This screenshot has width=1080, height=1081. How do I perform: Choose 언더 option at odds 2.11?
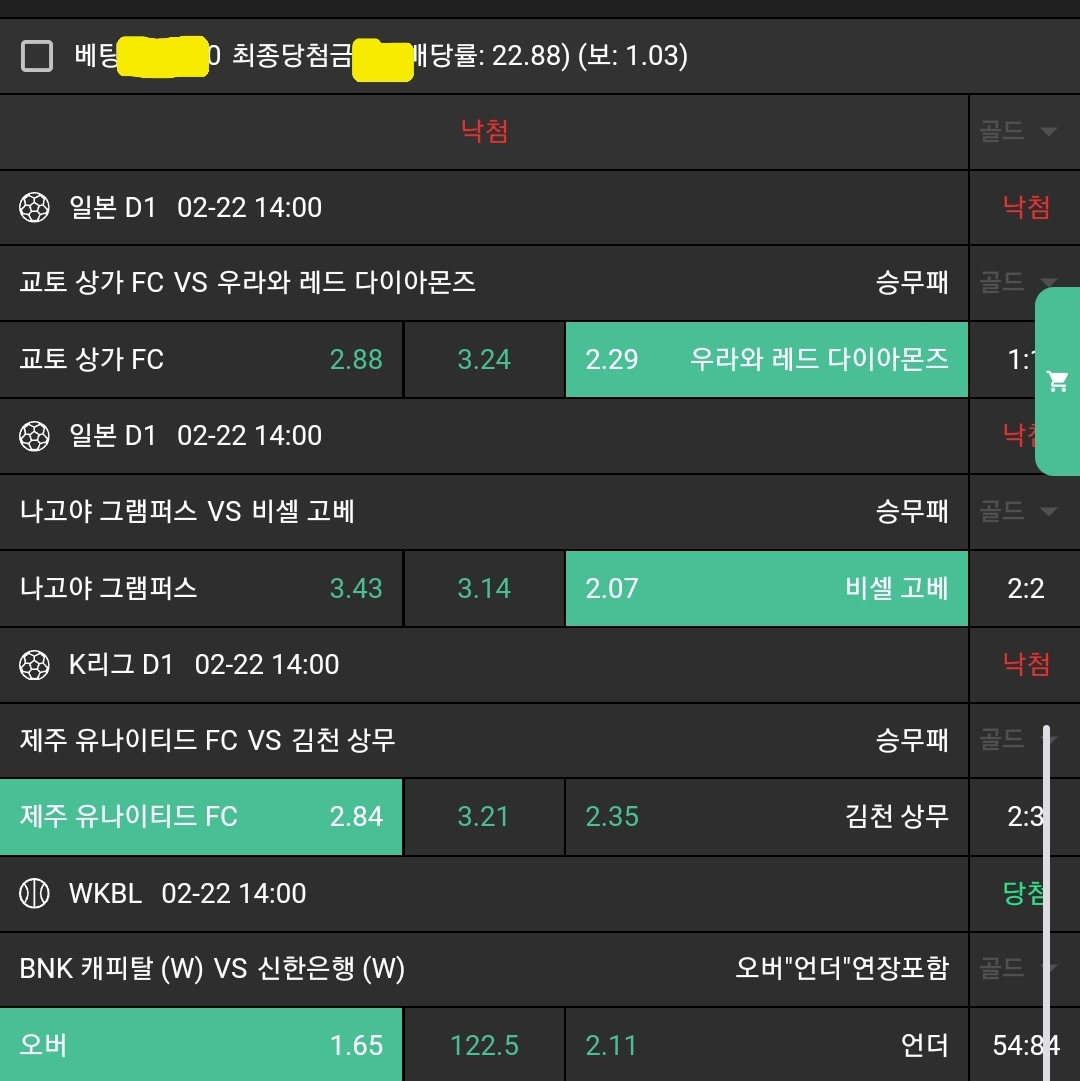(x=766, y=1045)
